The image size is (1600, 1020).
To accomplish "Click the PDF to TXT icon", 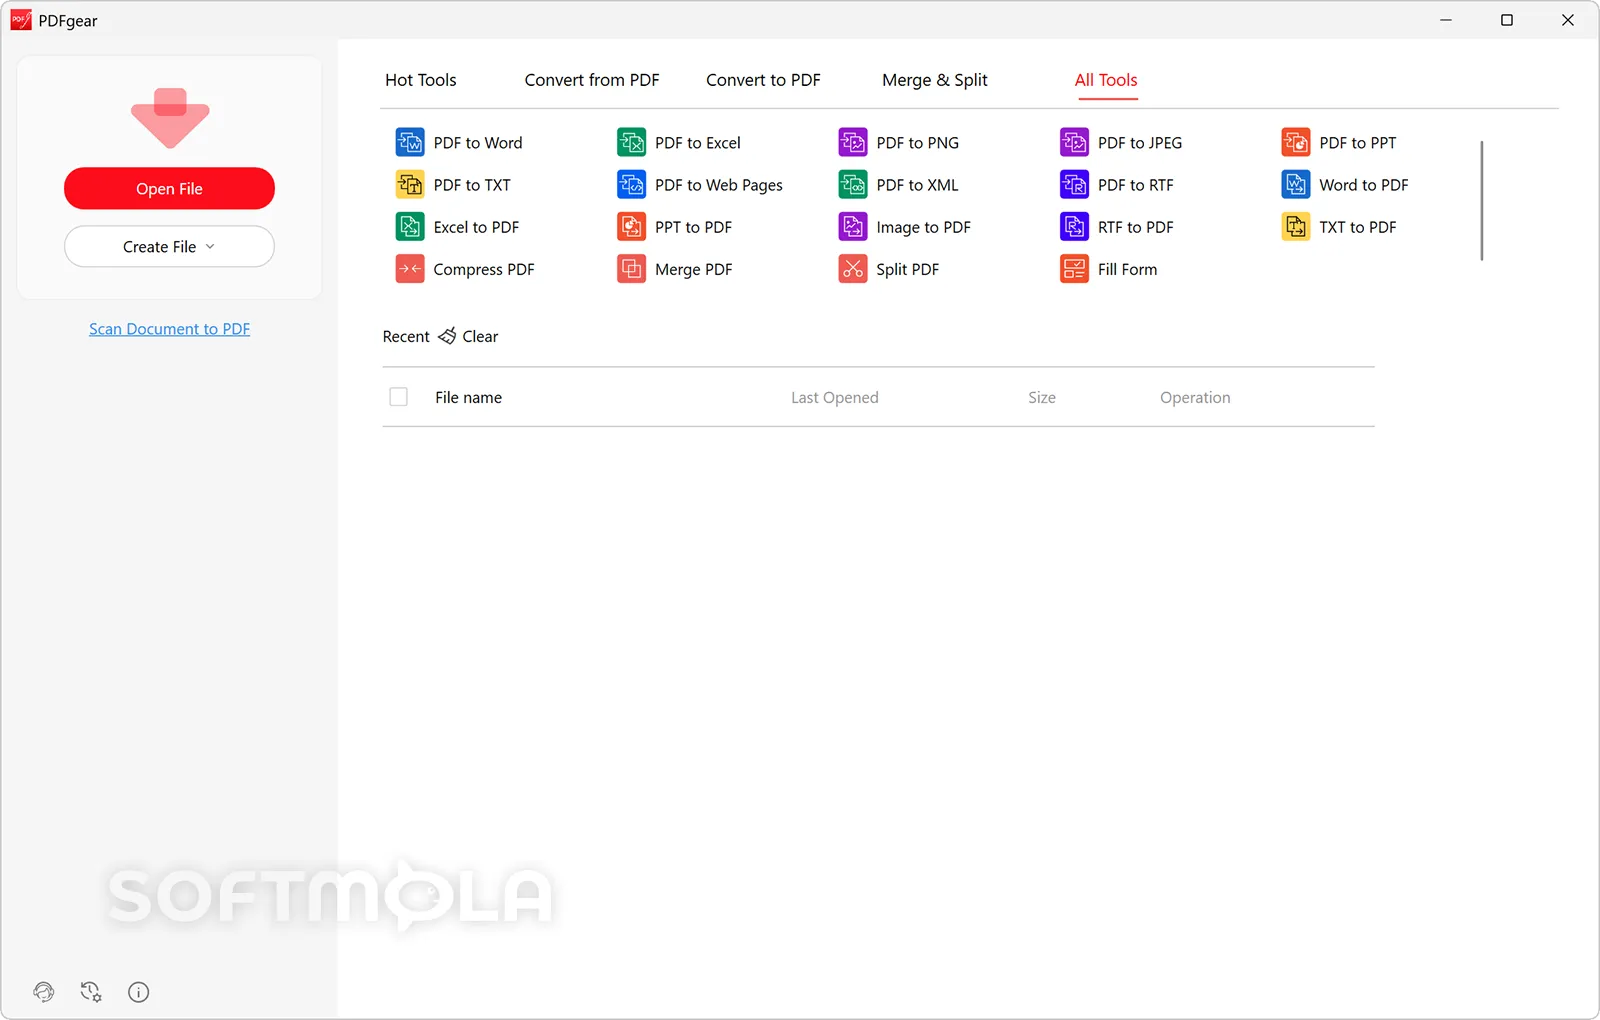I will (x=410, y=185).
